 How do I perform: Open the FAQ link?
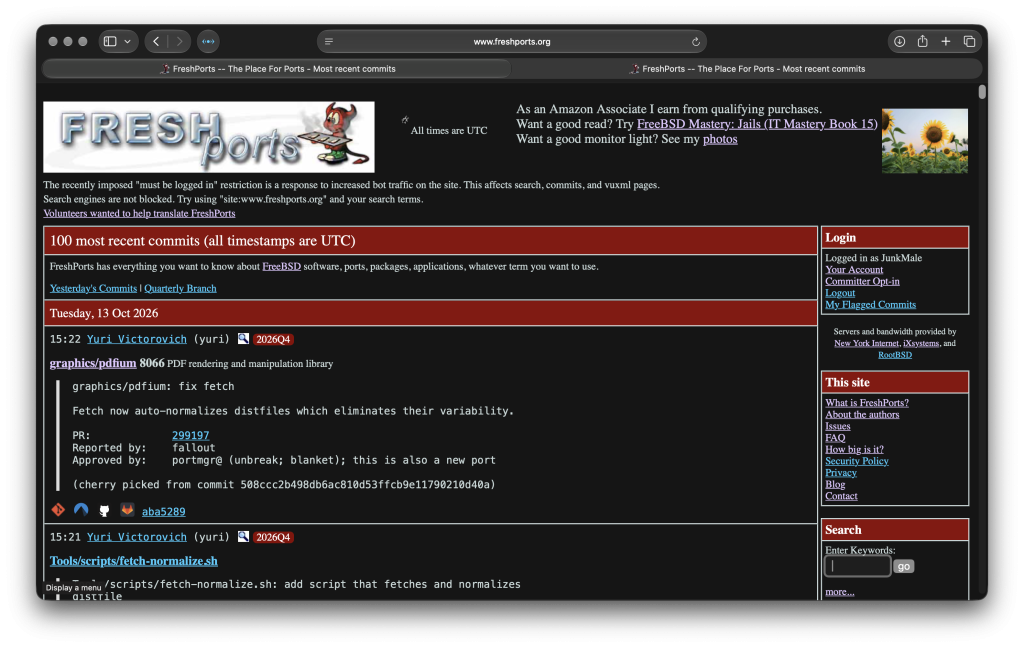coord(835,438)
